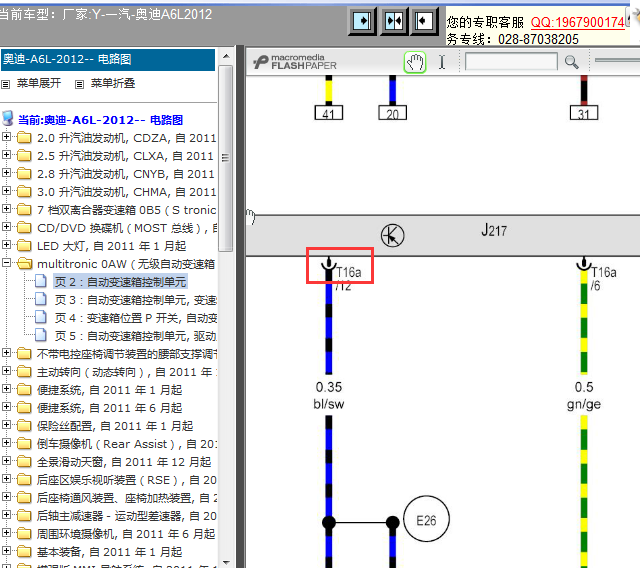Open 页 3 : 自动变速箱控制单元, 变速
The height and width of the screenshot is (568, 640).
point(136,300)
